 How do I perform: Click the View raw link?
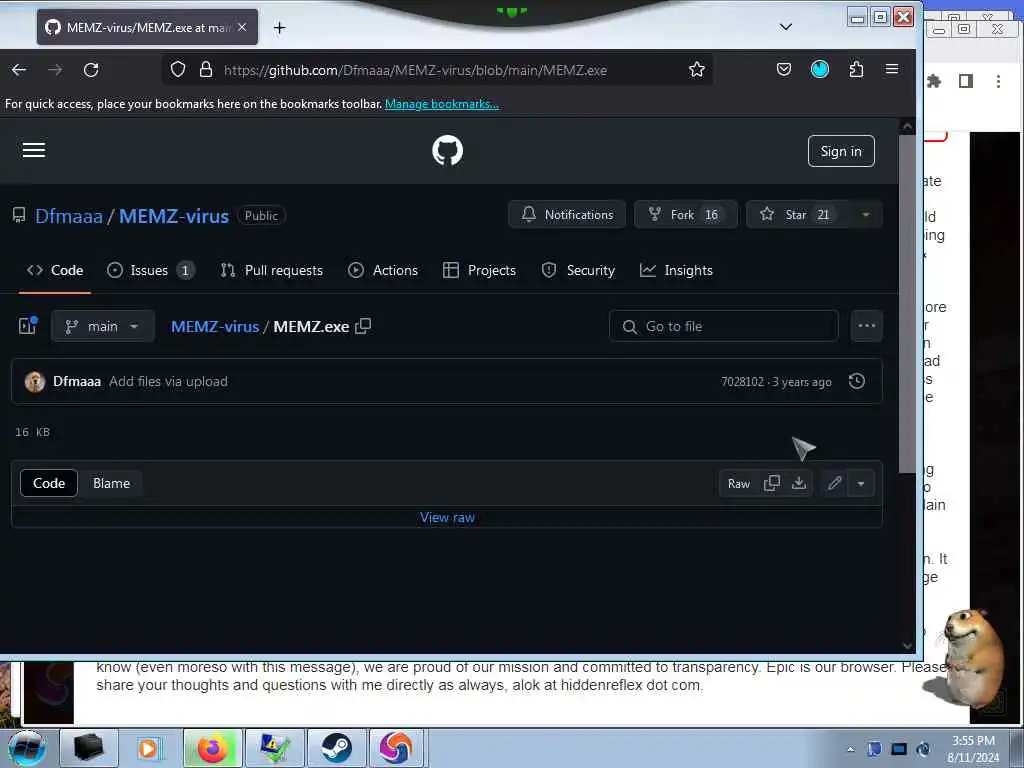(447, 517)
